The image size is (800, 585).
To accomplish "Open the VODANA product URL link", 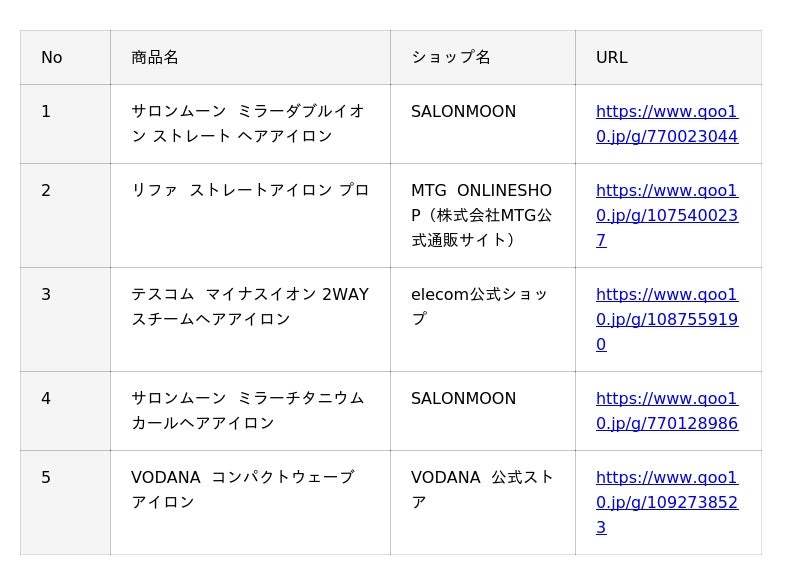I will (666, 502).
